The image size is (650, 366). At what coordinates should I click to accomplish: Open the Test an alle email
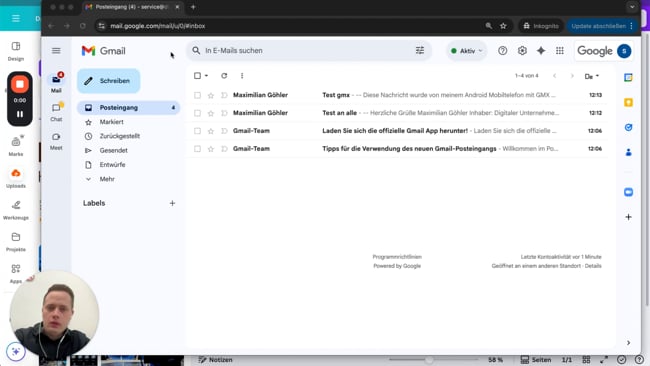click(x=397, y=113)
